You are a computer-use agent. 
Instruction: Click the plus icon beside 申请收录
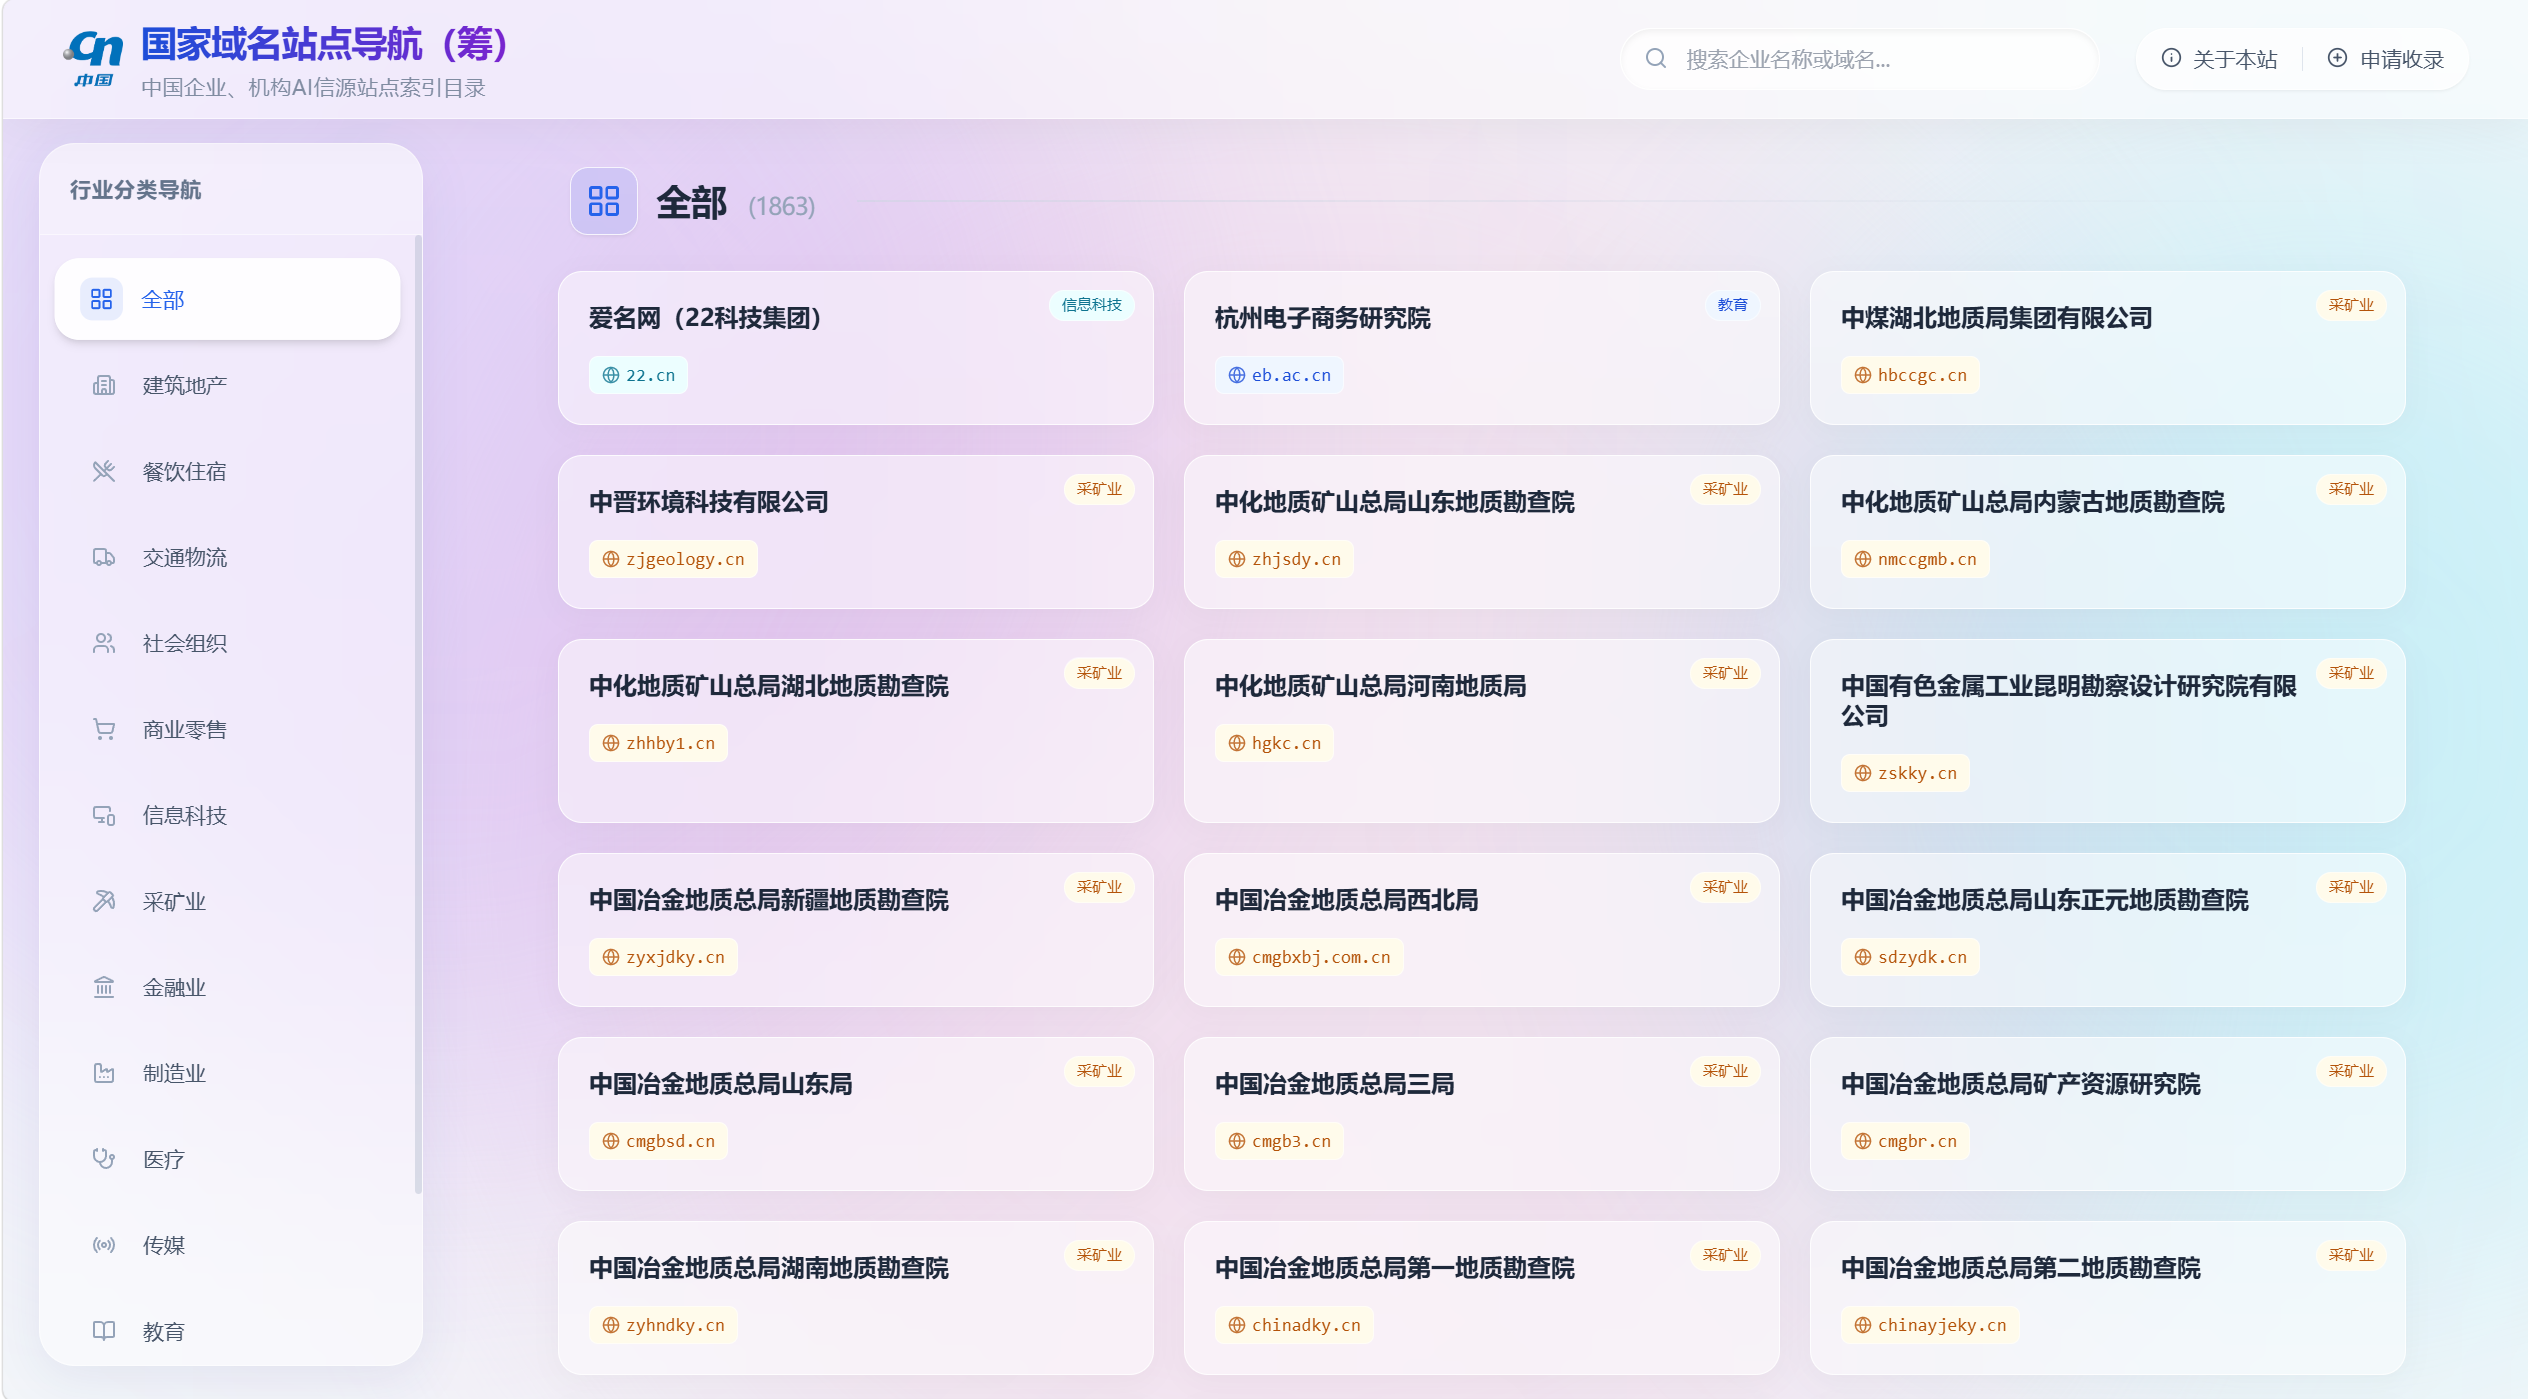[x=2337, y=58]
